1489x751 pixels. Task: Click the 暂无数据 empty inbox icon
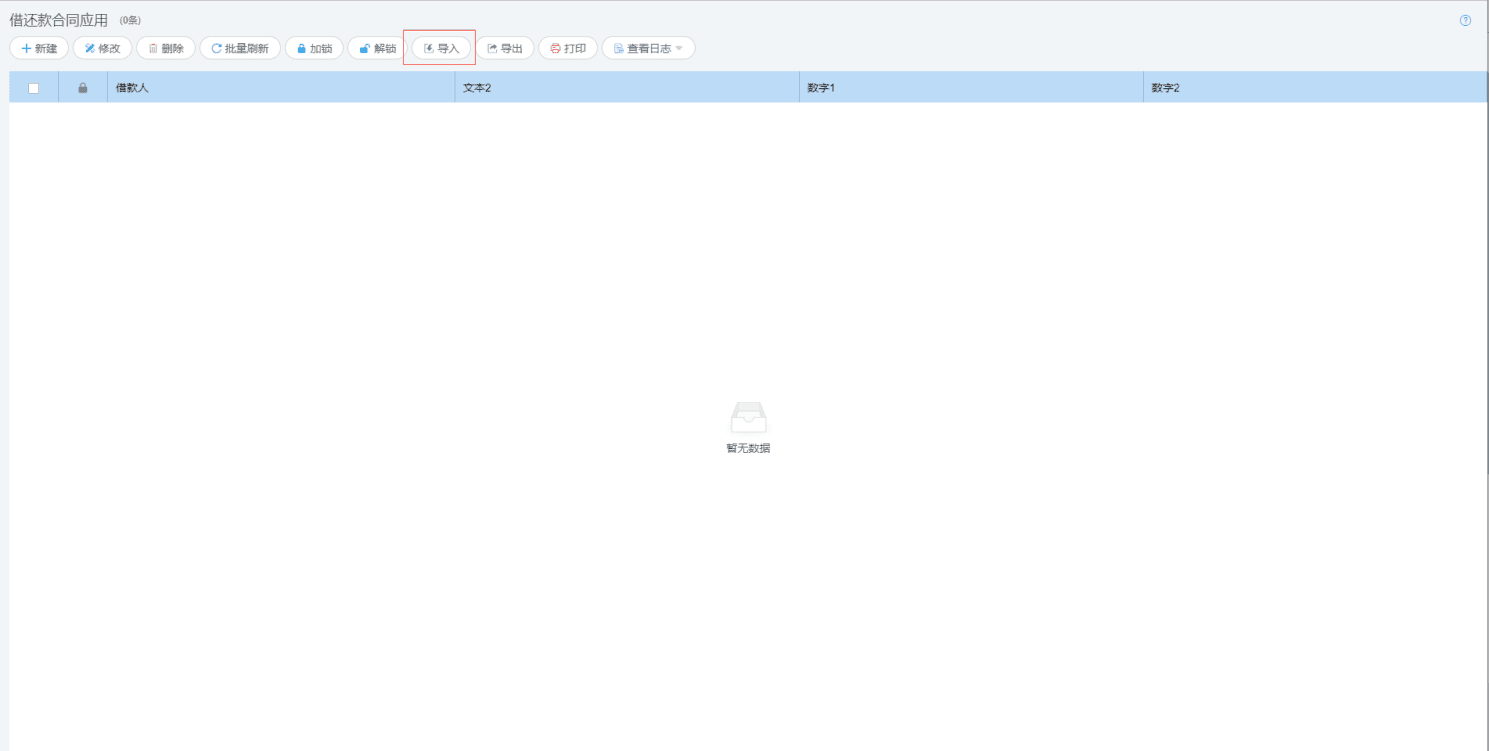tap(749, 417)
